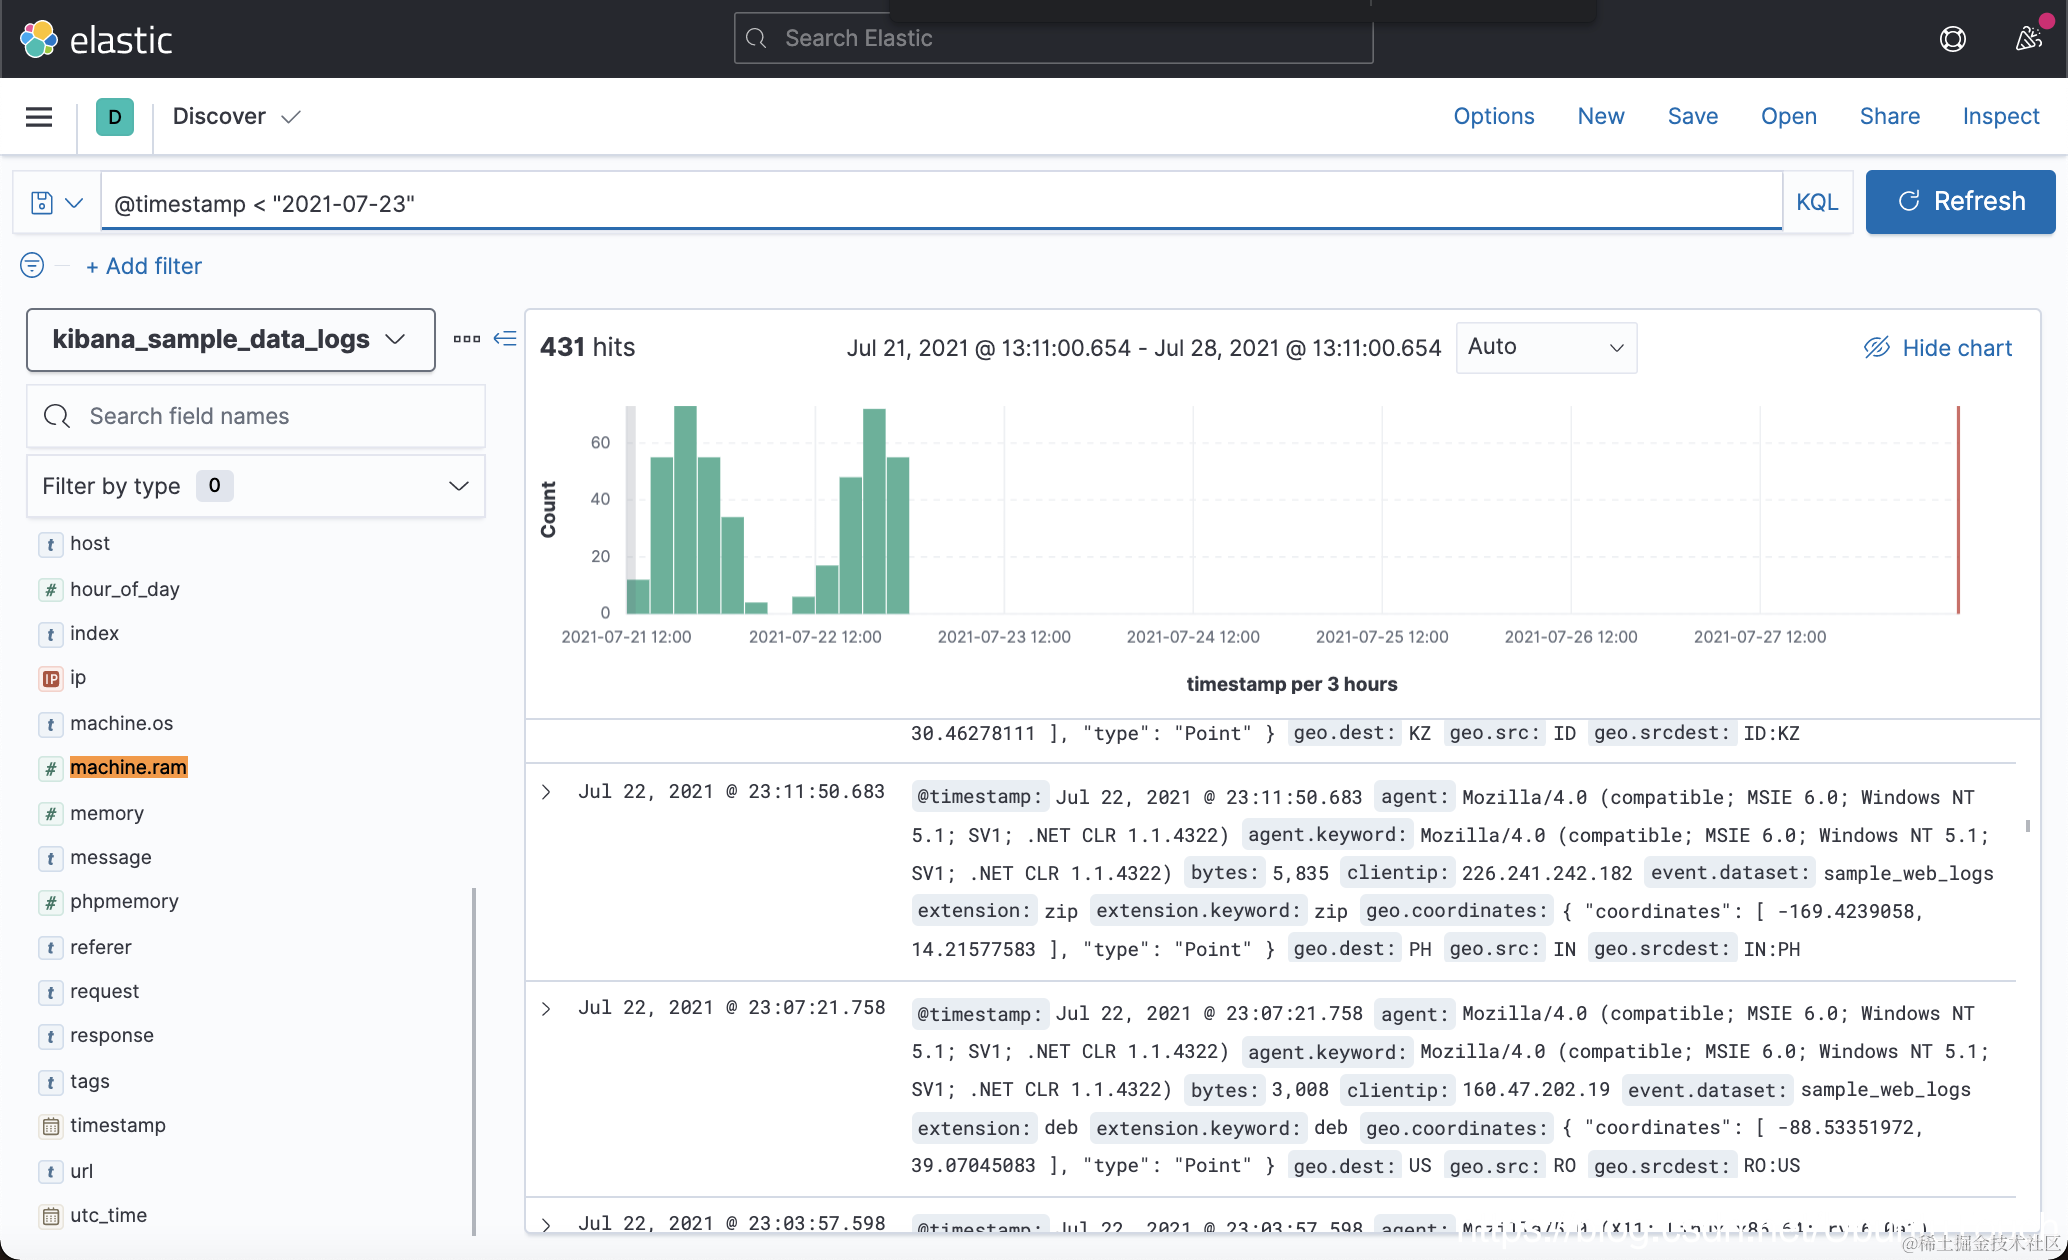The width and height of the screenshot is (2068, 1260).
Task: Click the timestamp date type icon
Action: [x=50, y=1126]
